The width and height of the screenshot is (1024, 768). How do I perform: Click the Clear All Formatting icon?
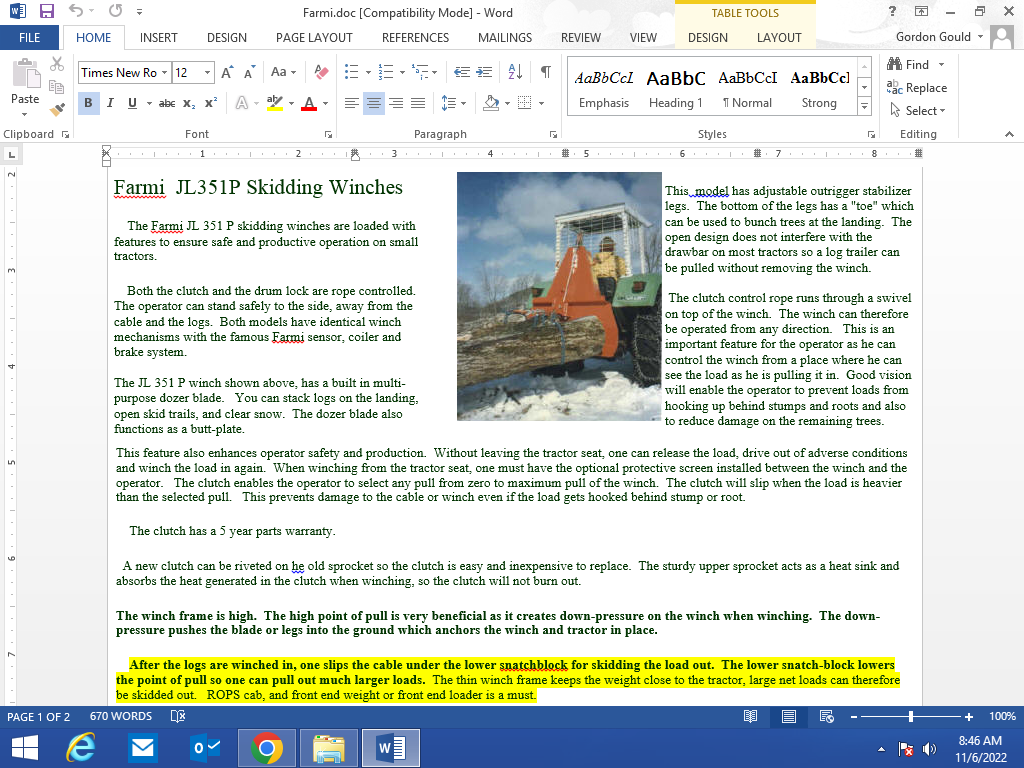pyautogui.click(x=321, y=72)
